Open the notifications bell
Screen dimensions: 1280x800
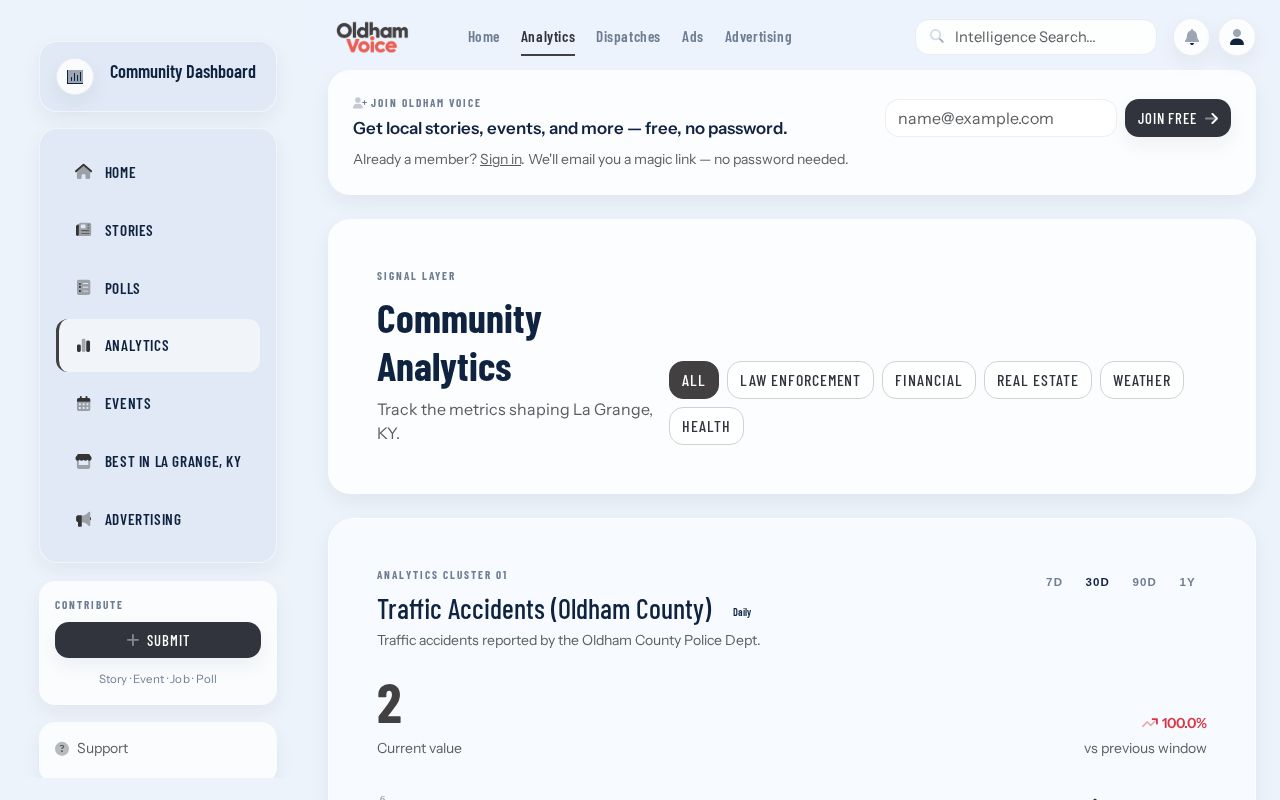1191,37
